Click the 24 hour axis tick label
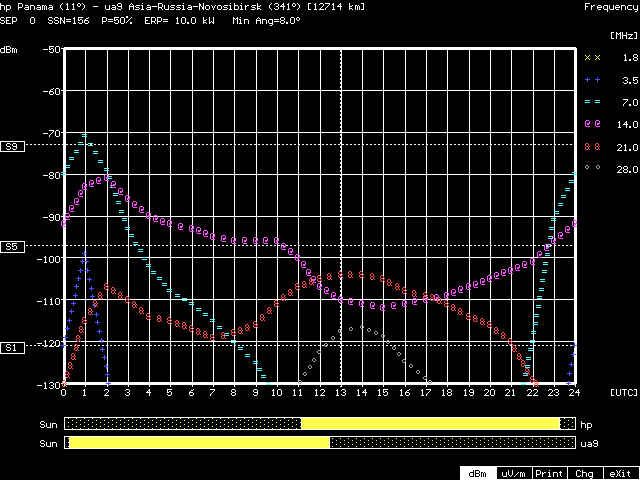The width and height of the screenshot is (640, 480). pyautogui.click(x=575, y=393)
